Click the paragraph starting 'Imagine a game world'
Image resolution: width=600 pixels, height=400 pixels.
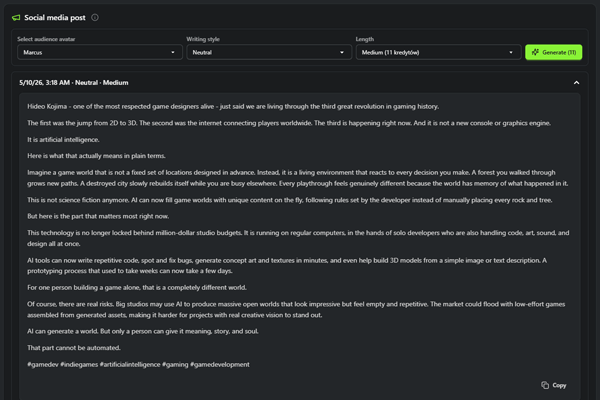click(298, 178)
